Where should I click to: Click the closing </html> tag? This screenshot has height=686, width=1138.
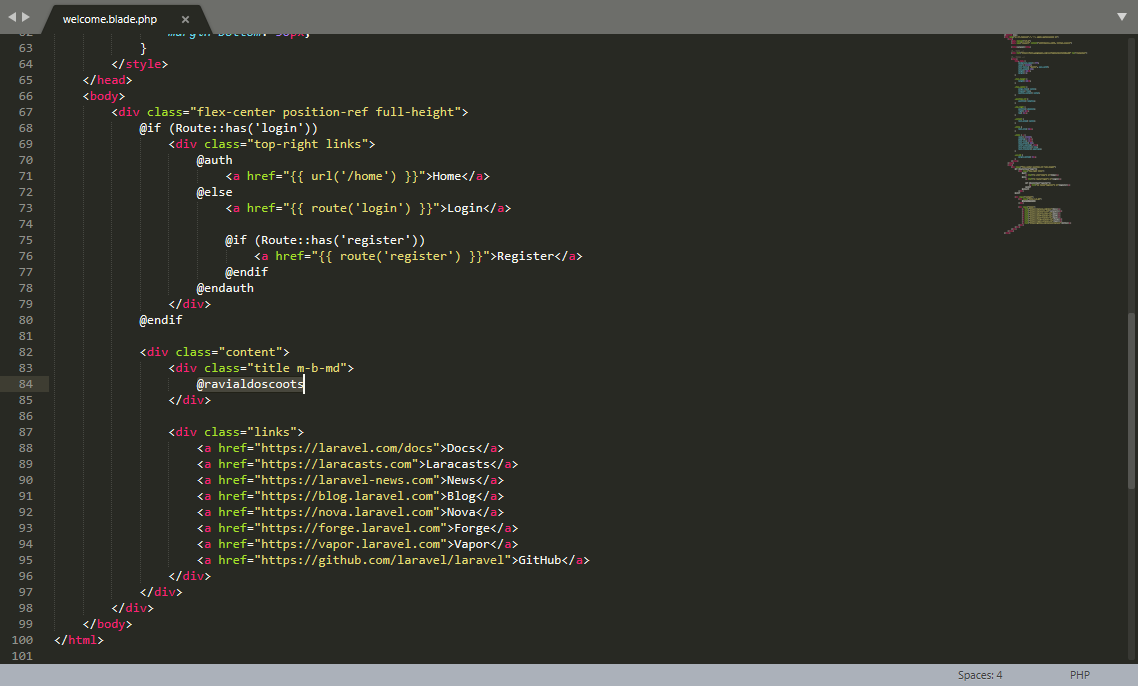coord(79,640)
